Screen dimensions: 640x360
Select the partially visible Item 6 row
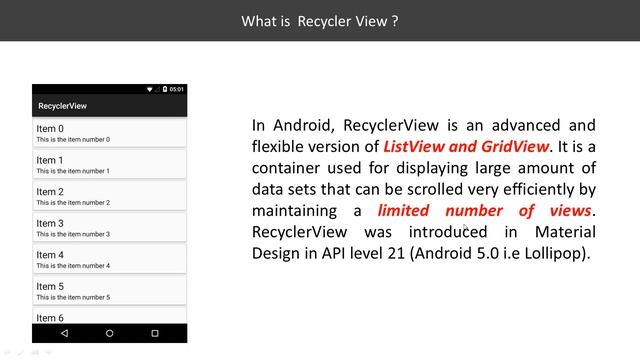pos(109,316)
